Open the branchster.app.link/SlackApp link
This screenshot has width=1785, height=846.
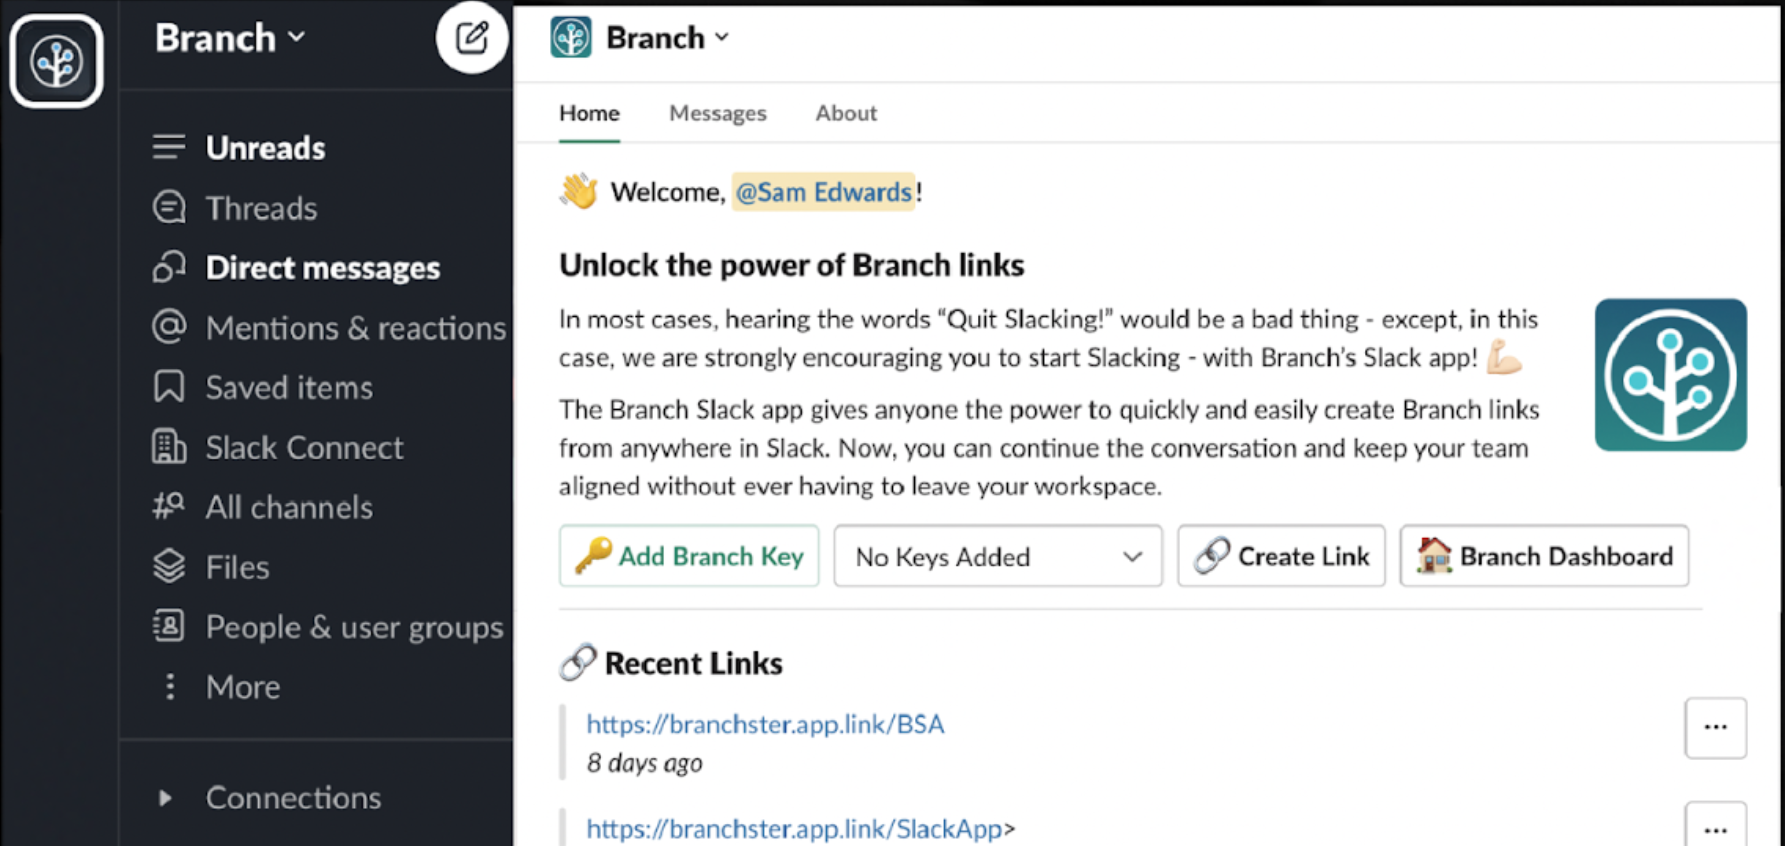coord(794,829)
